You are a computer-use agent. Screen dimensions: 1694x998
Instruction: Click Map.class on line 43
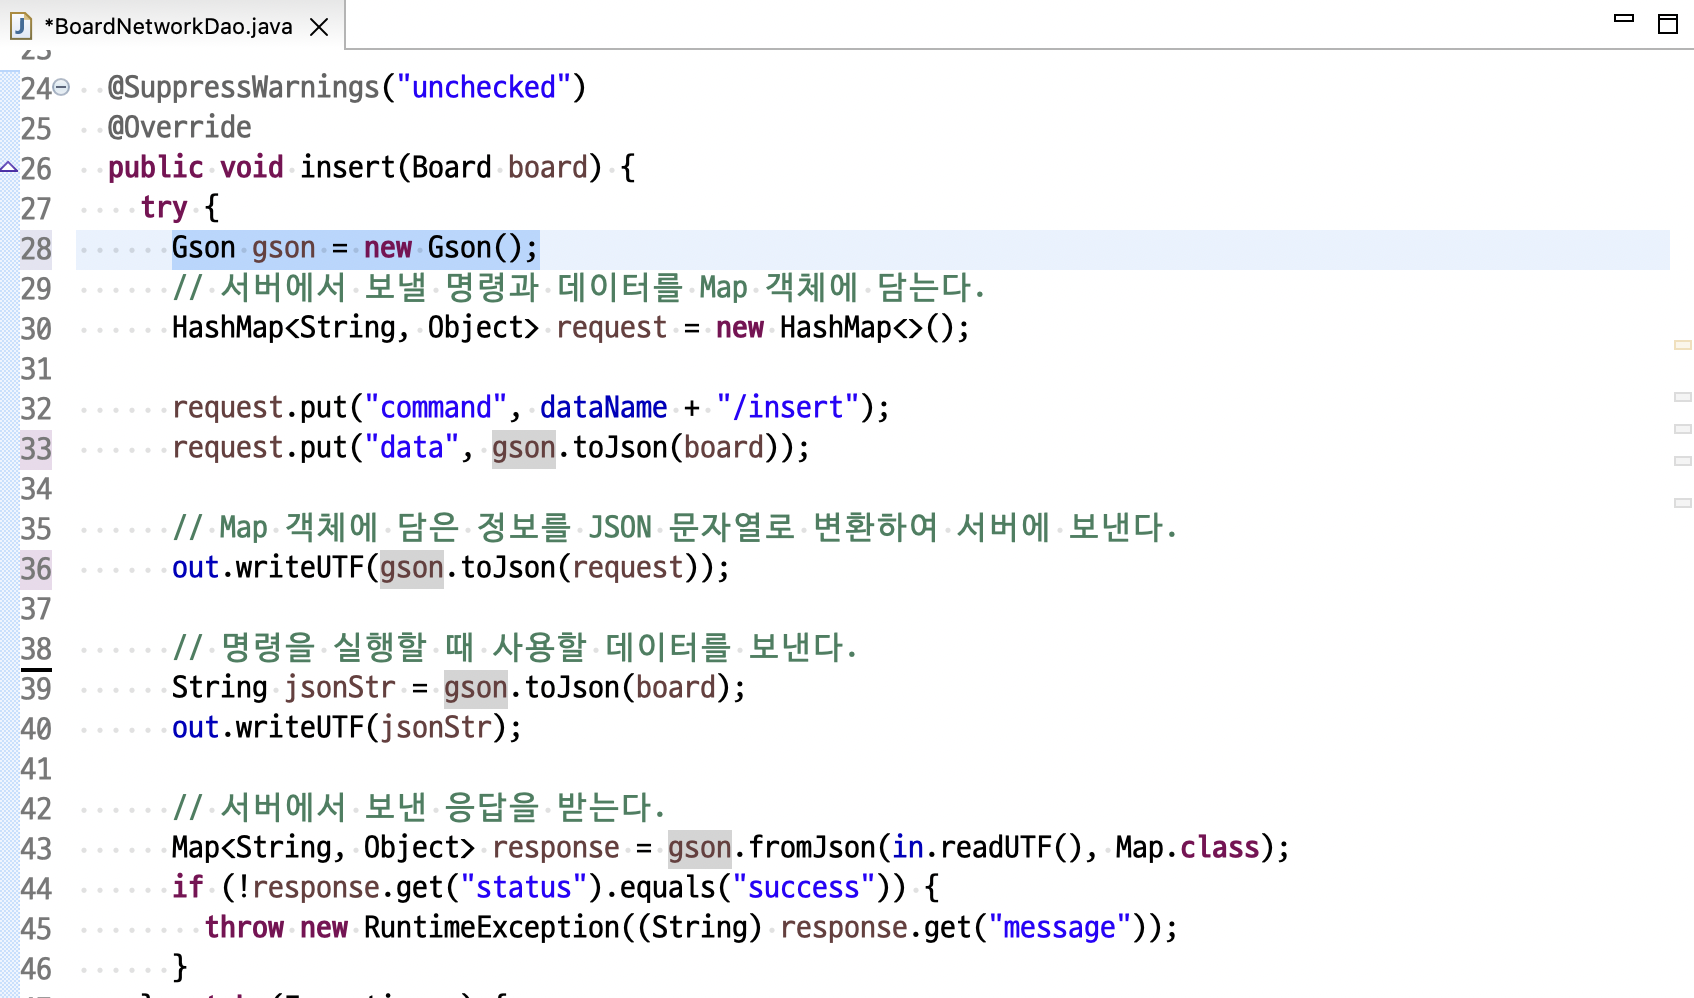[x=1188, y=847]
